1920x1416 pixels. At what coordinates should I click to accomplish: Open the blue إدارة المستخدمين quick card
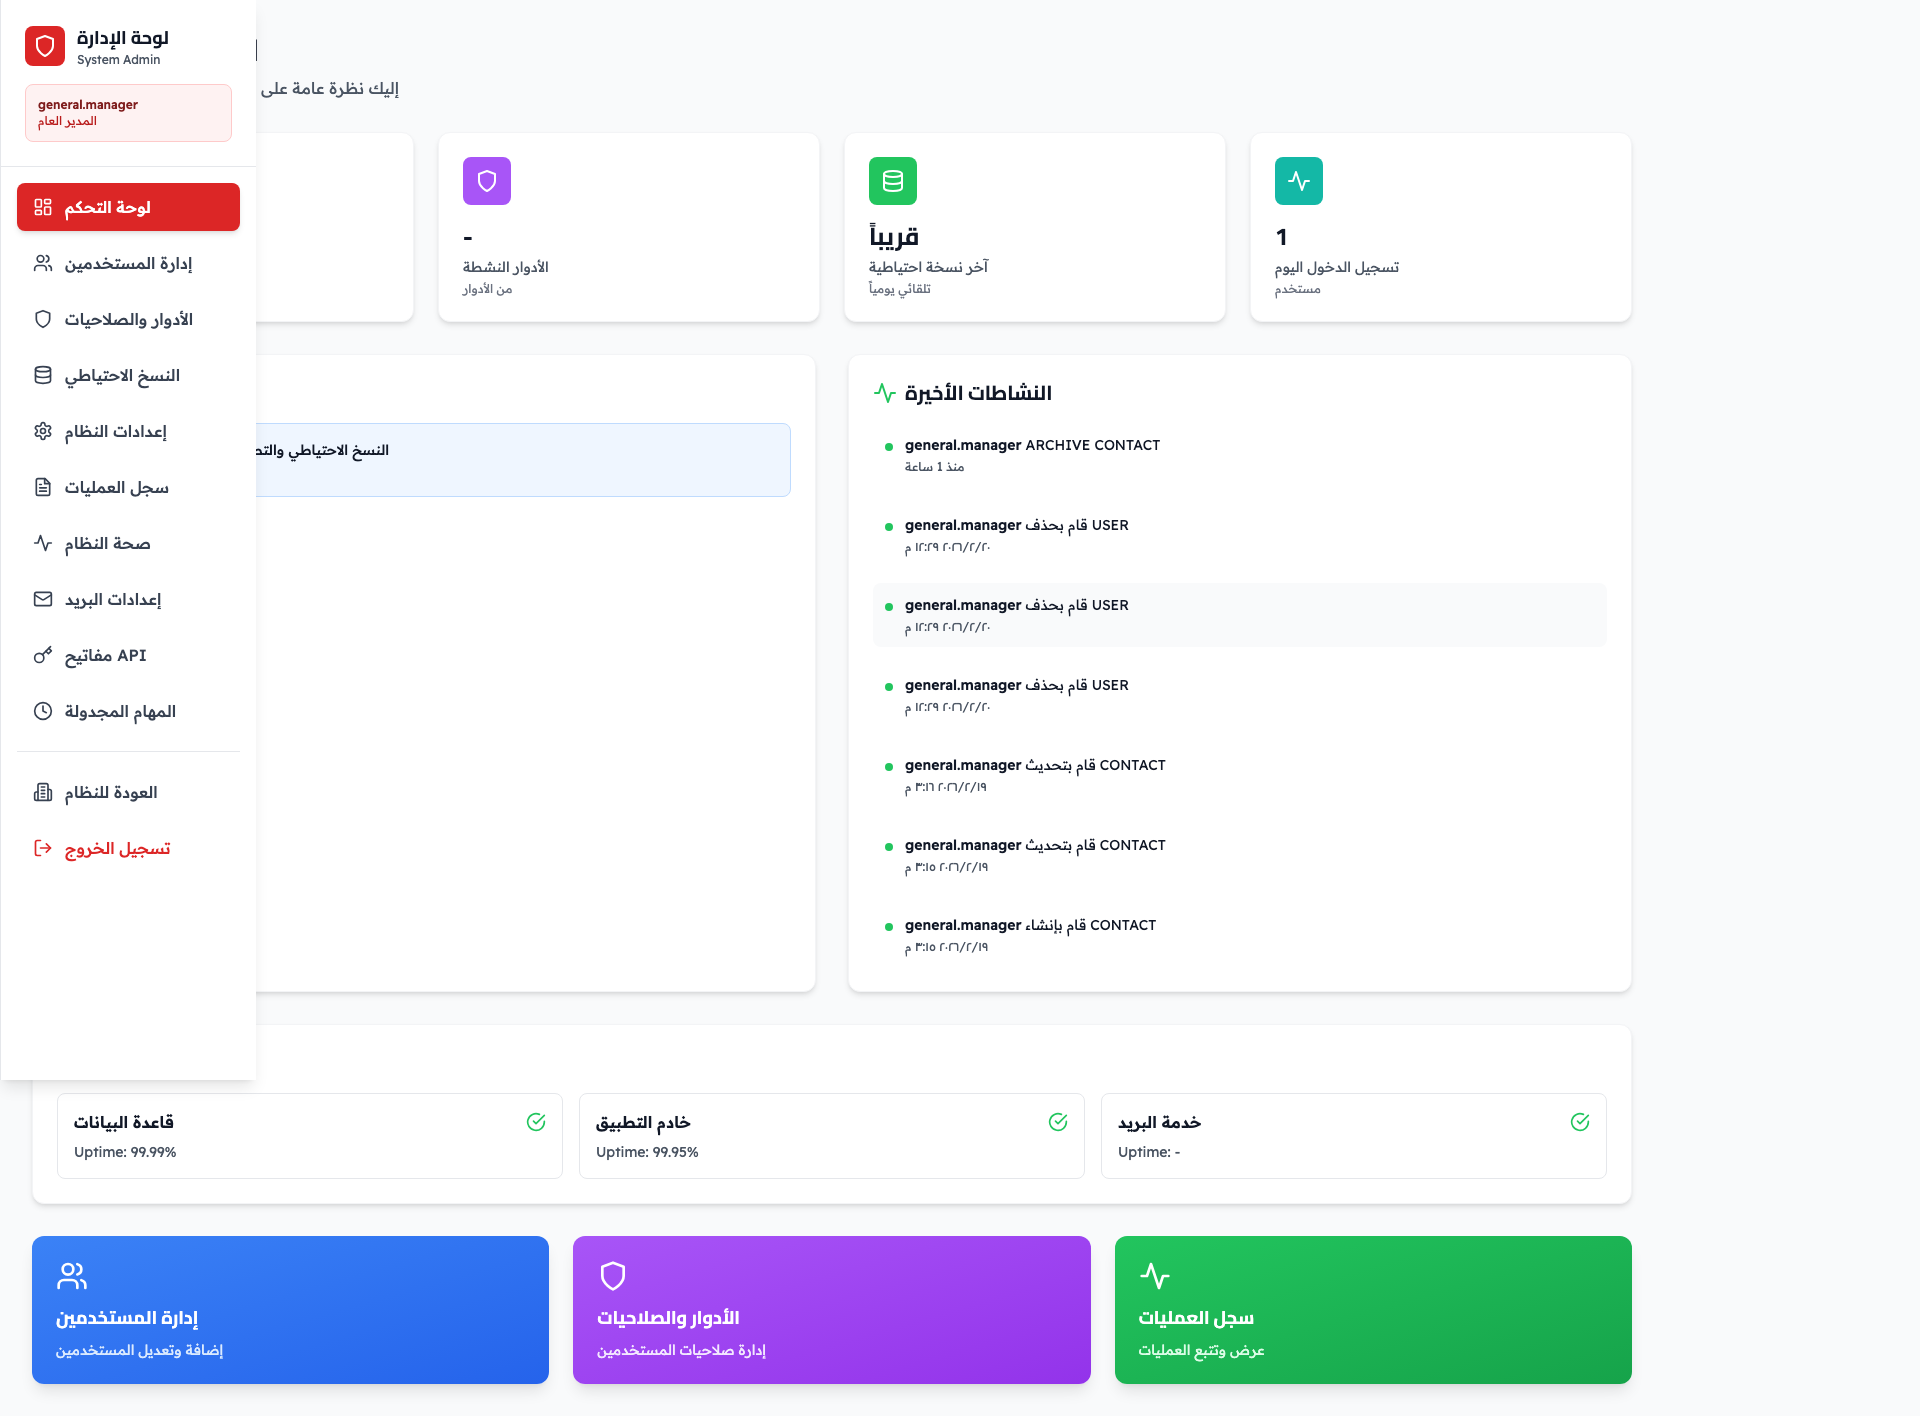click(x=290, y=1310)
